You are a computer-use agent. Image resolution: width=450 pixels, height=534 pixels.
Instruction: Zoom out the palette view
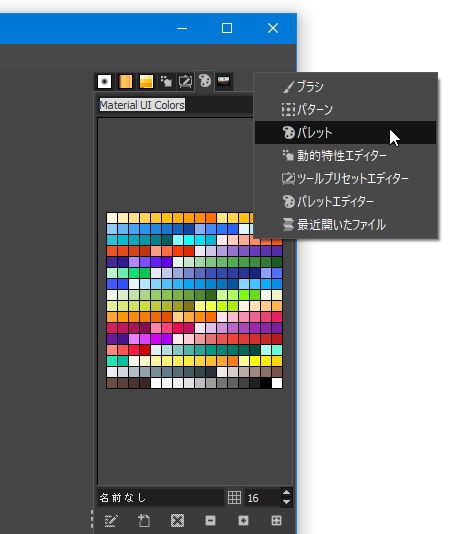[210, 520]
